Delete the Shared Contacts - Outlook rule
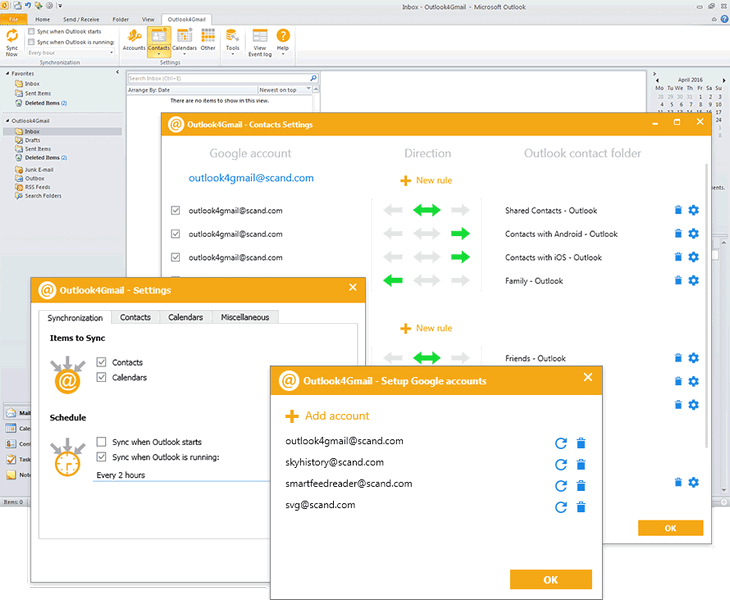Screen dimensions: 730x600 [678, 210]
